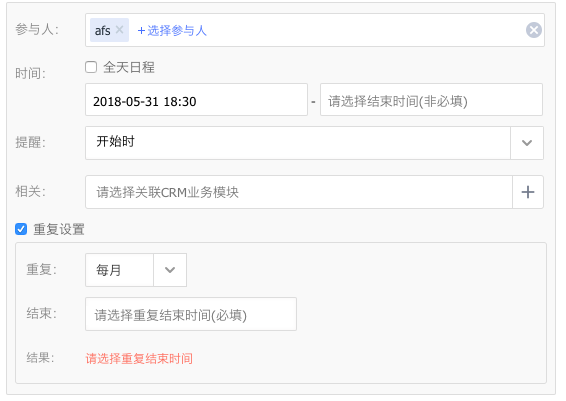Click the 请选择关联CRM业务模块 field
The width and height of the screenshot is (566, 401).
299,192
